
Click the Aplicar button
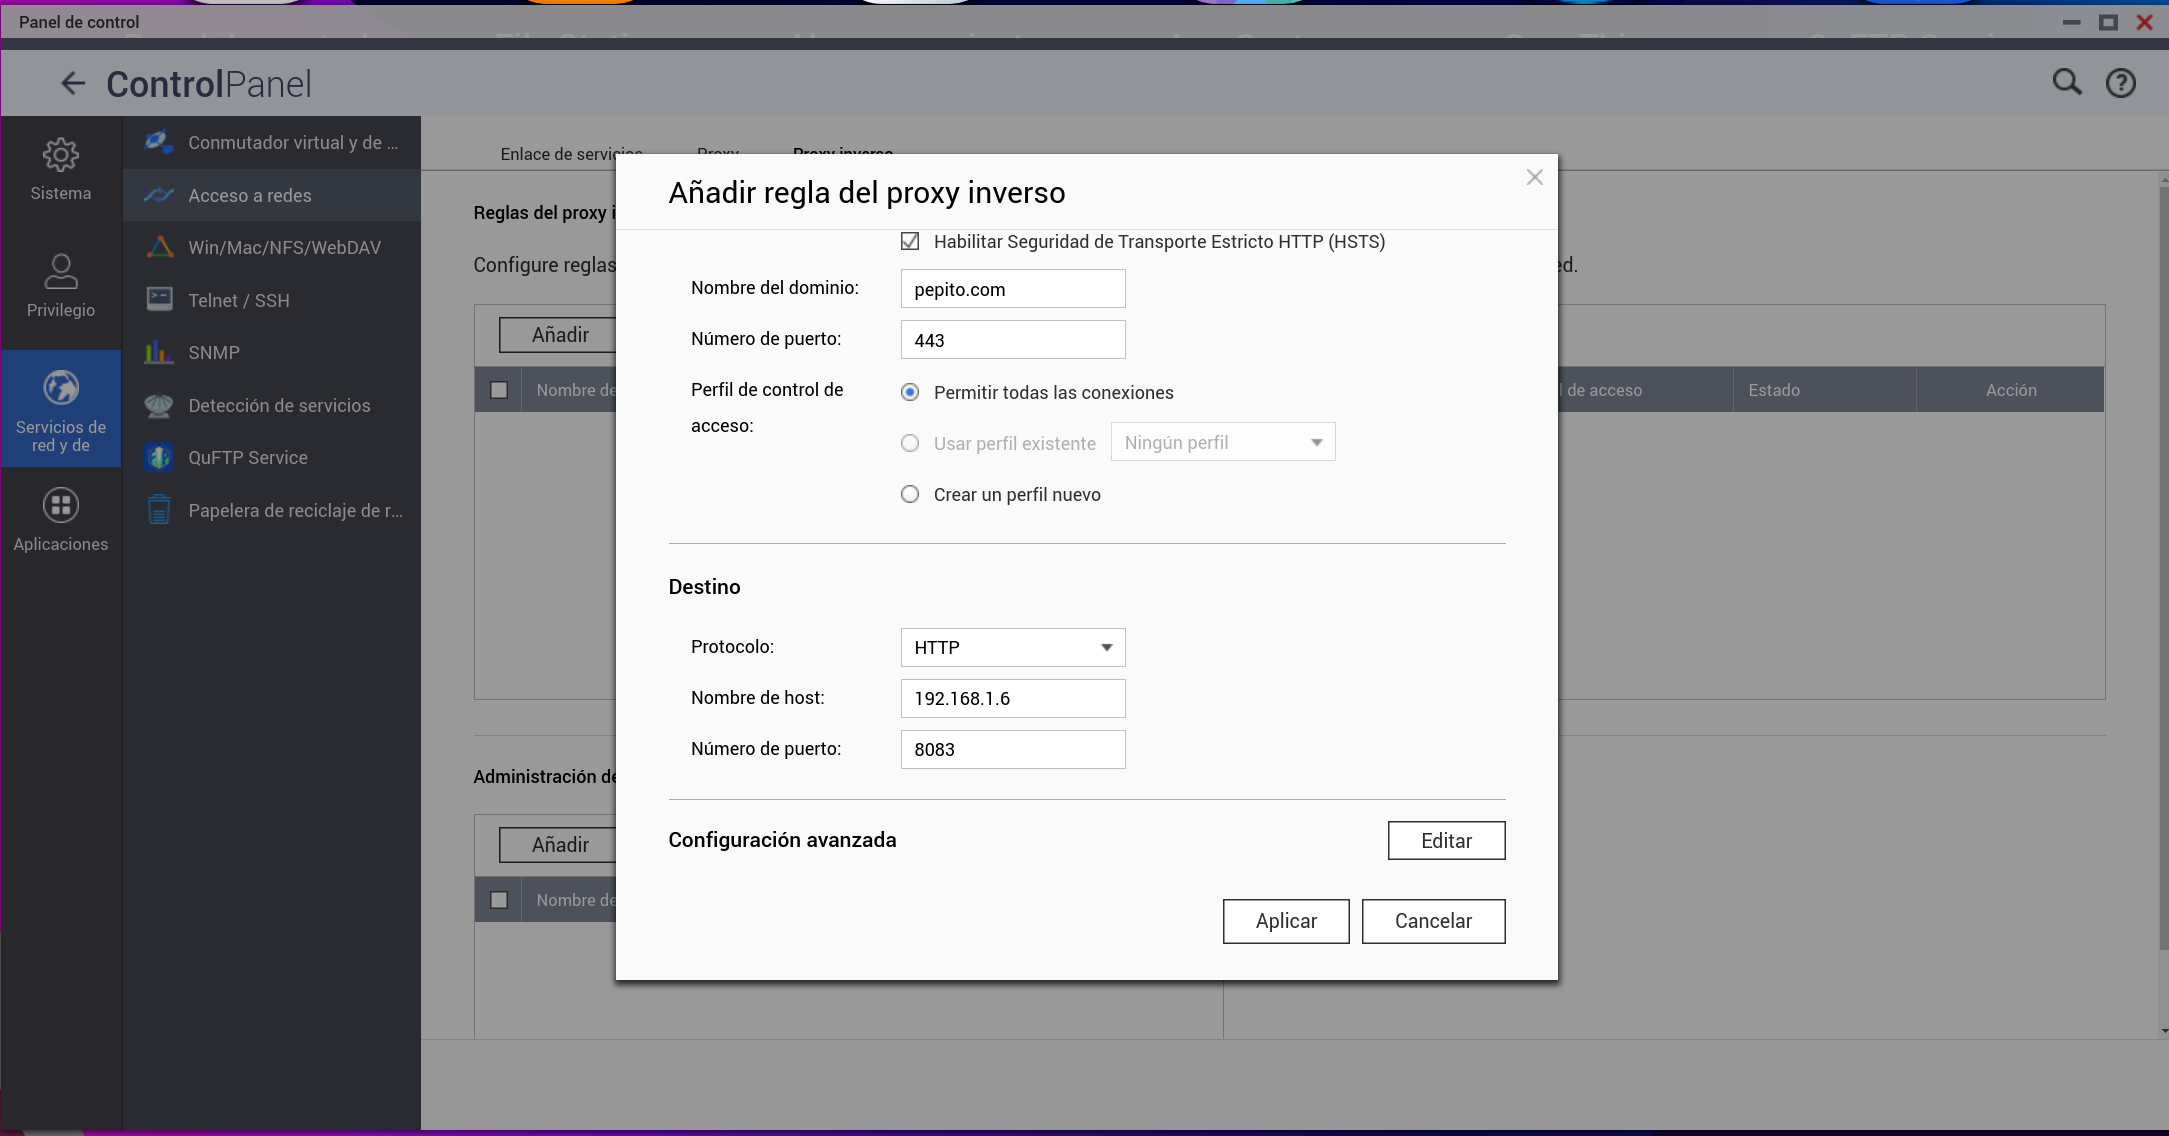tap(1285, 921)
